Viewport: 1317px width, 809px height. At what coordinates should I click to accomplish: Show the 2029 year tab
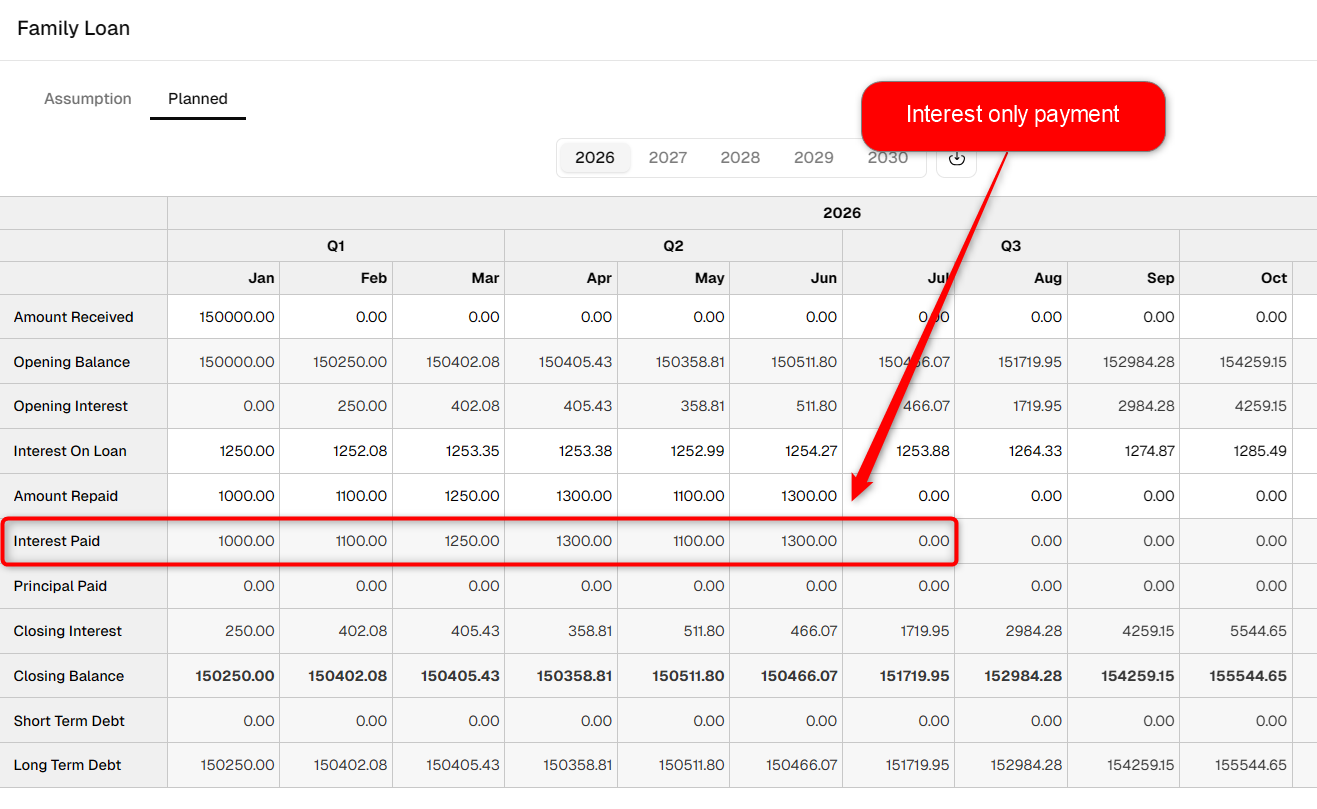coord(814,158)
